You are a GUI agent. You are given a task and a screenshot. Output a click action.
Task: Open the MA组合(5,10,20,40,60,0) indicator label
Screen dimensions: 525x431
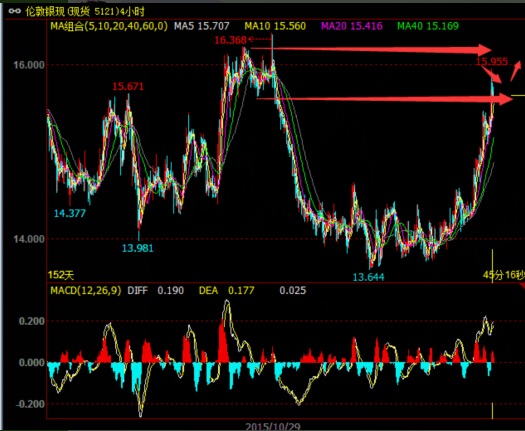[109, 26]
